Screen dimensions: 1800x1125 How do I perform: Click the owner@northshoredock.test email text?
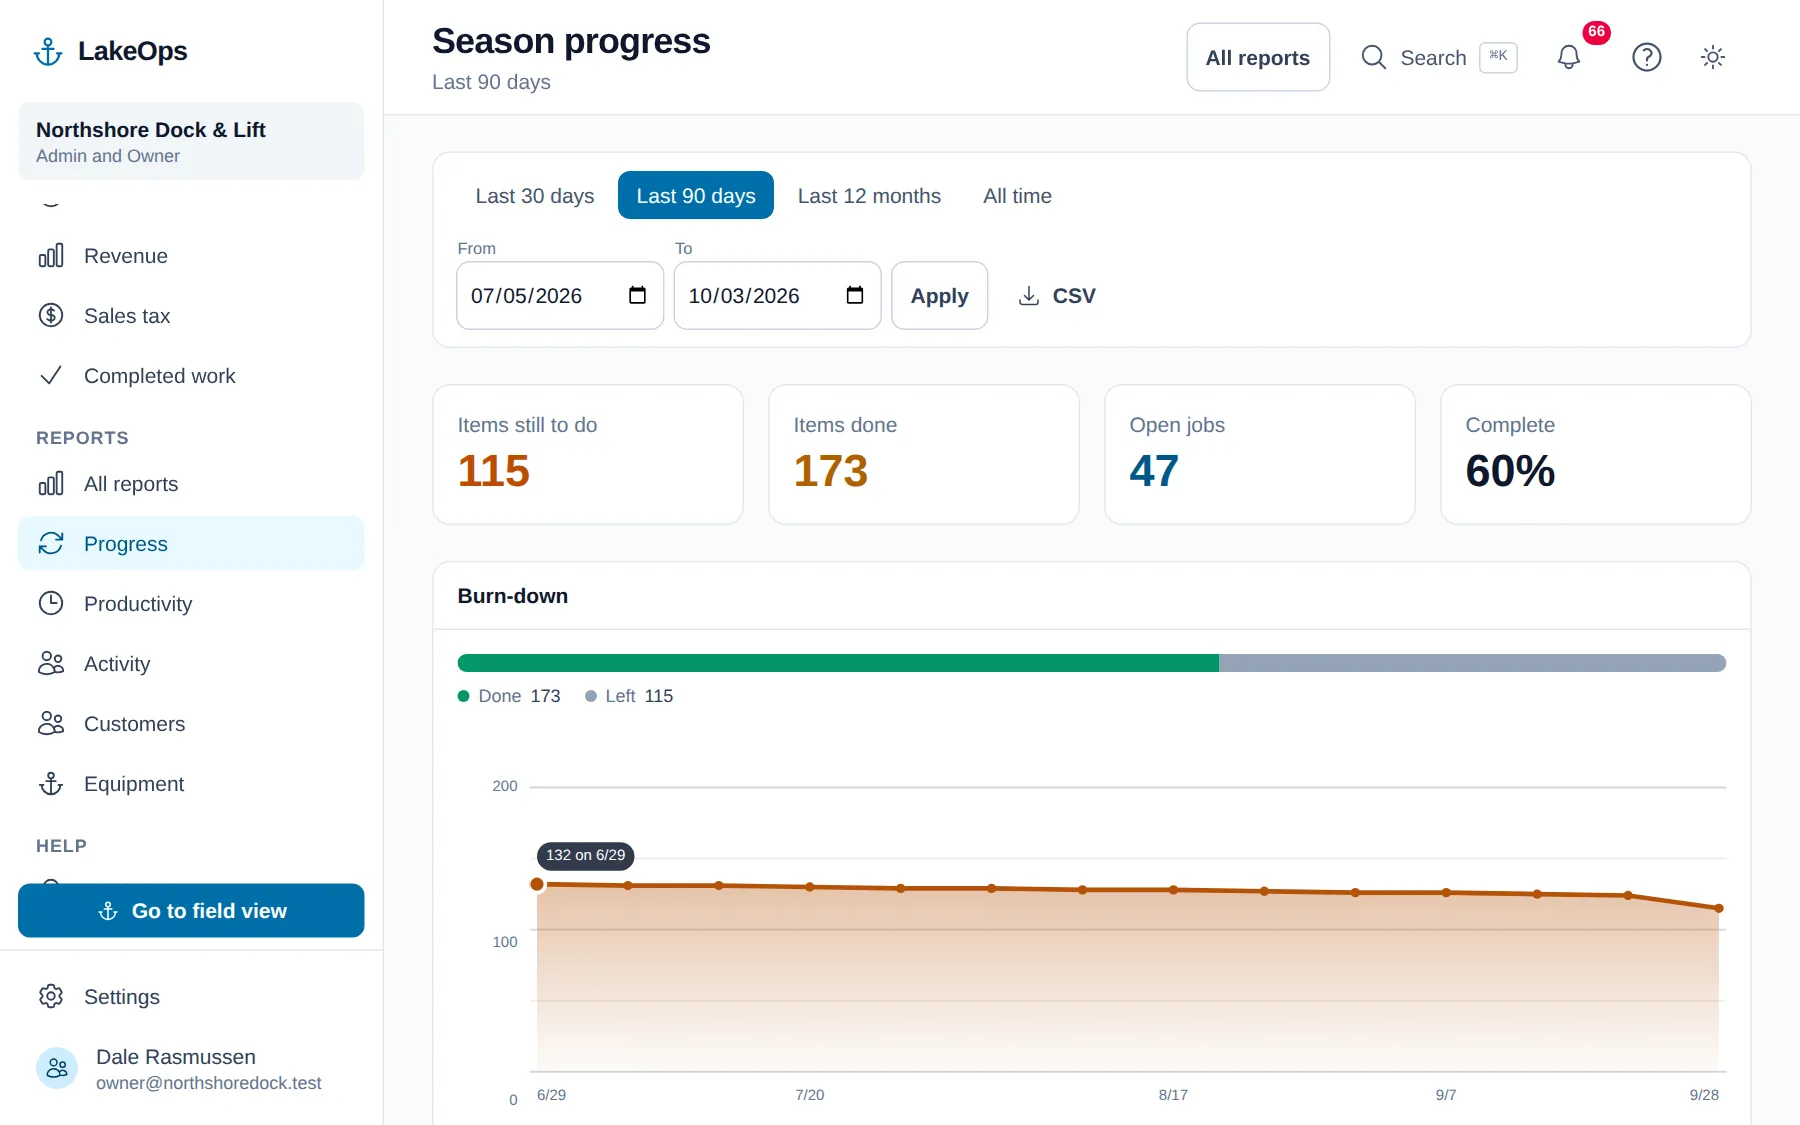point(209,1083)
